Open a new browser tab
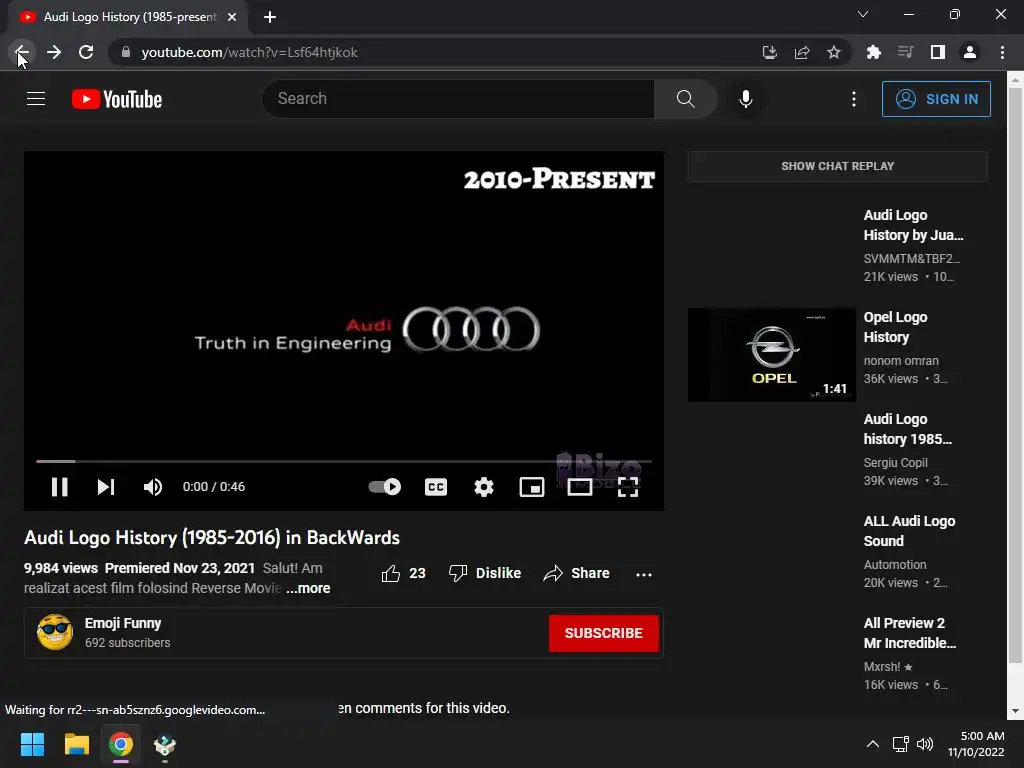This screenshot has width=1024, height=768. pyautogui.click(x=270, y=17)
